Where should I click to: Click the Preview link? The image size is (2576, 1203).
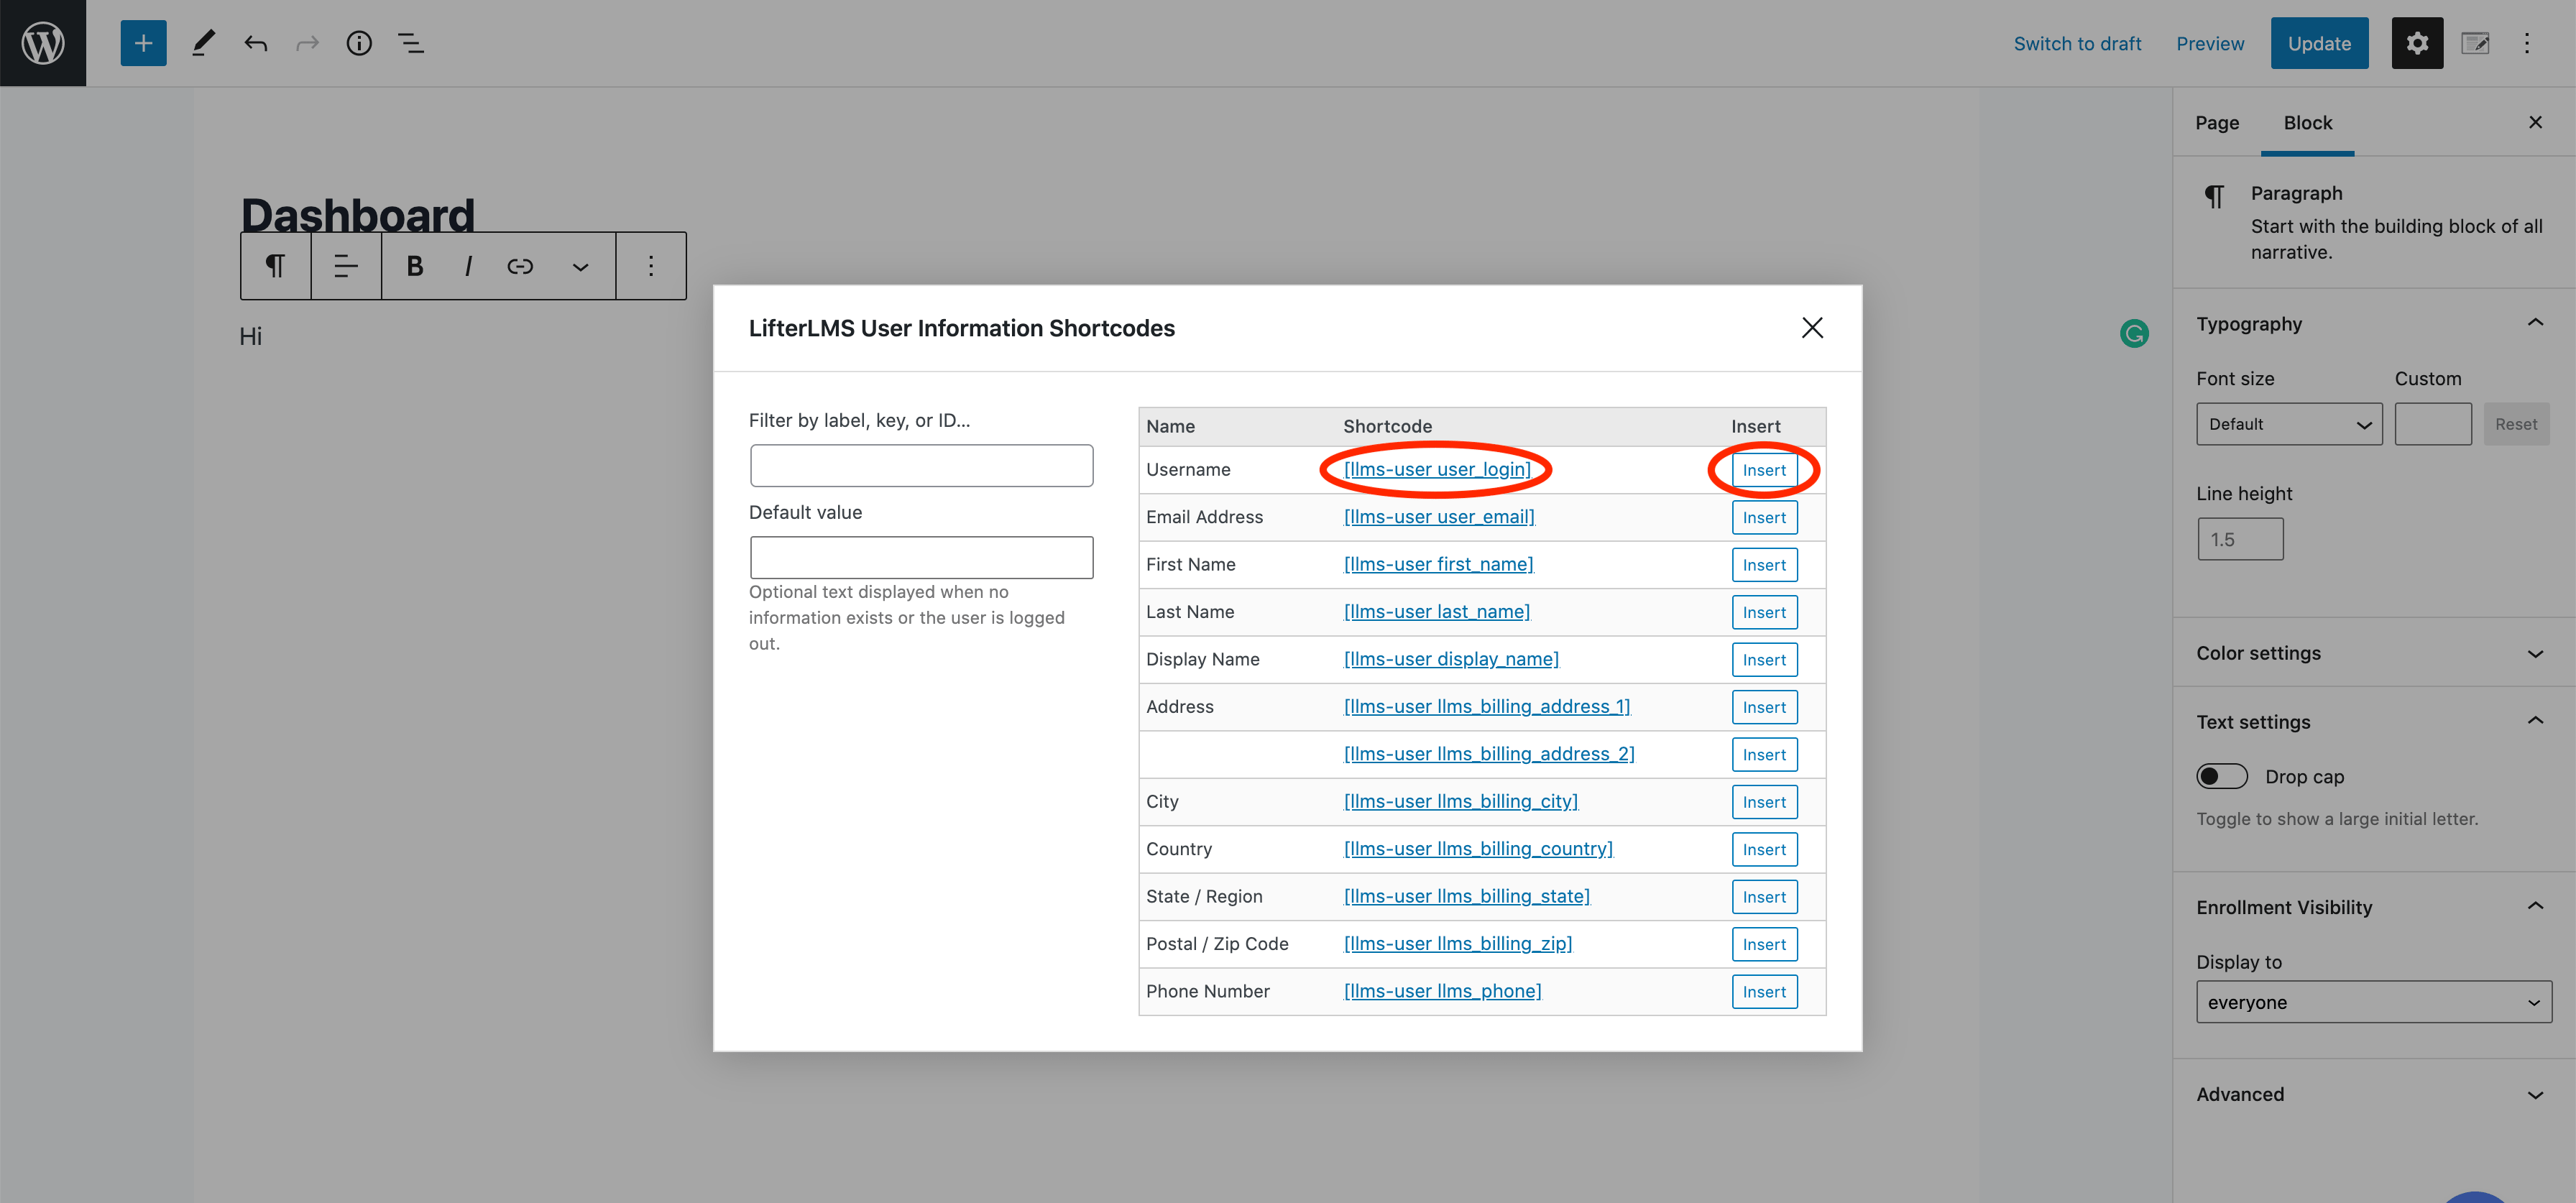click(2210, 43)
